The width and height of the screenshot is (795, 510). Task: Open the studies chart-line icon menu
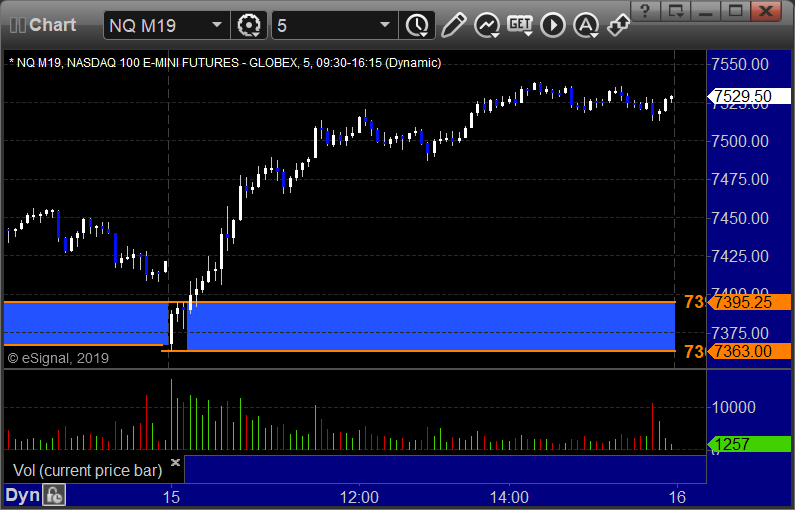click(x=487, y=25)
